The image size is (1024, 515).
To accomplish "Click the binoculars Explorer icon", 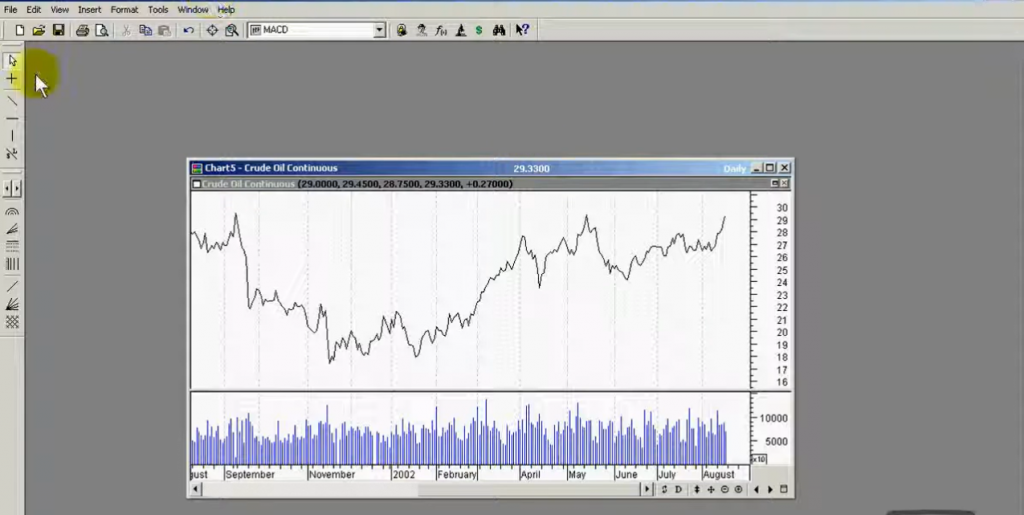I will pos(499,30).
